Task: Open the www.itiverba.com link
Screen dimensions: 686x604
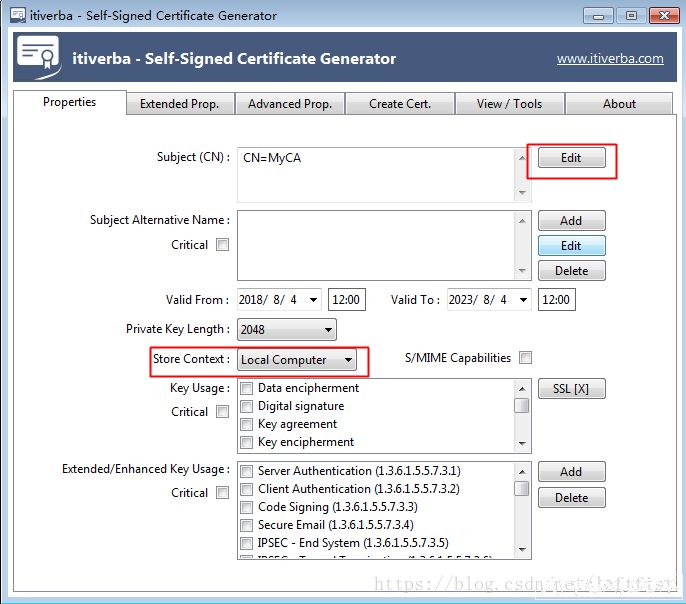Action: (x=610, y=59)
